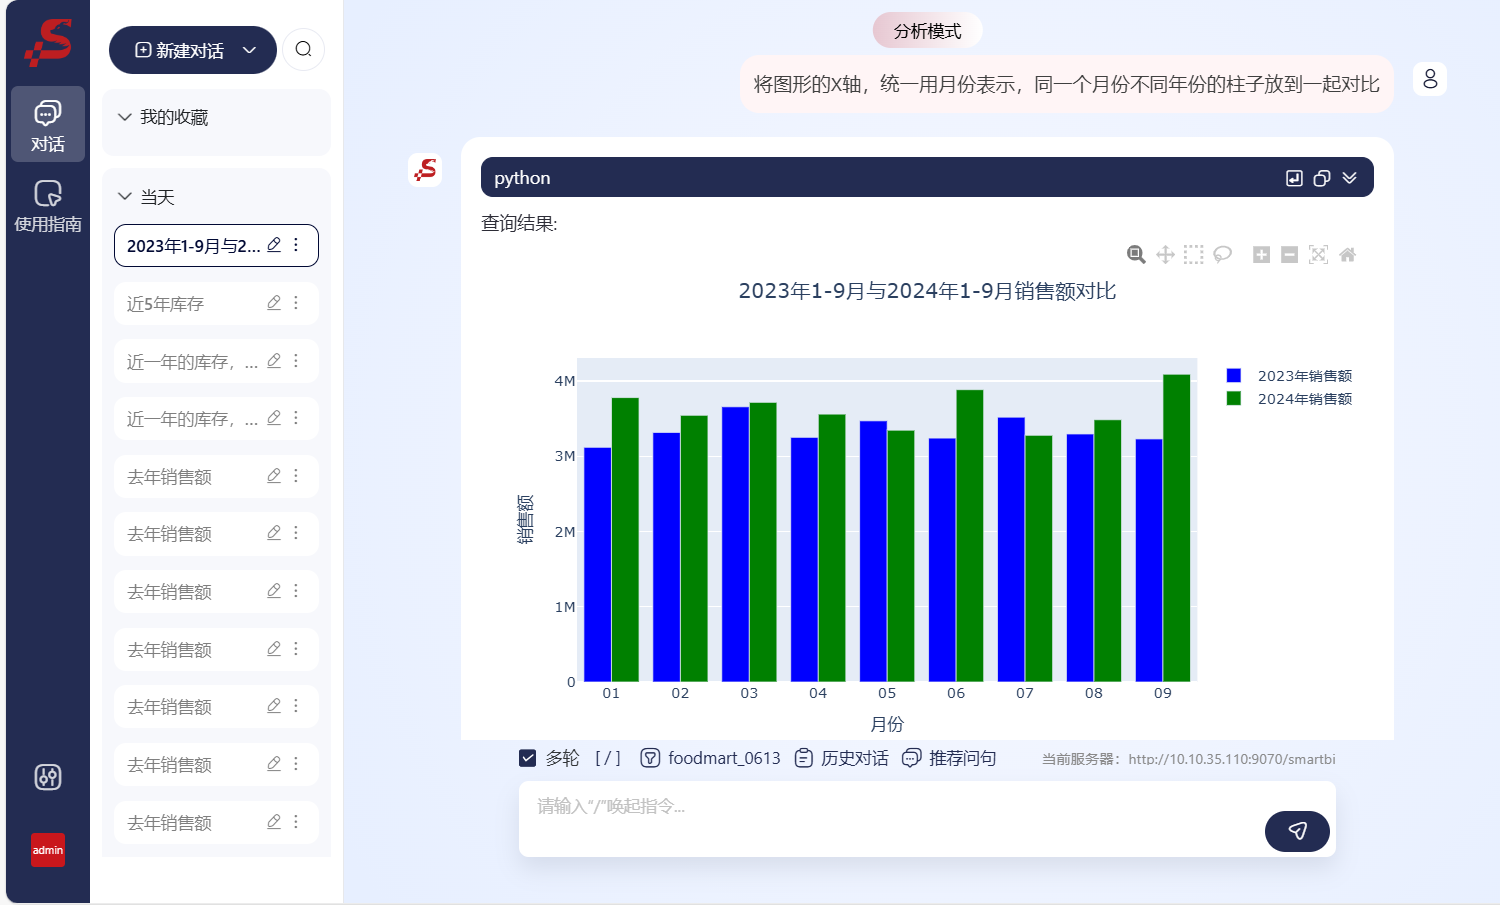
Task: Select the chart Box Select tool
Action: point(1194,254)
